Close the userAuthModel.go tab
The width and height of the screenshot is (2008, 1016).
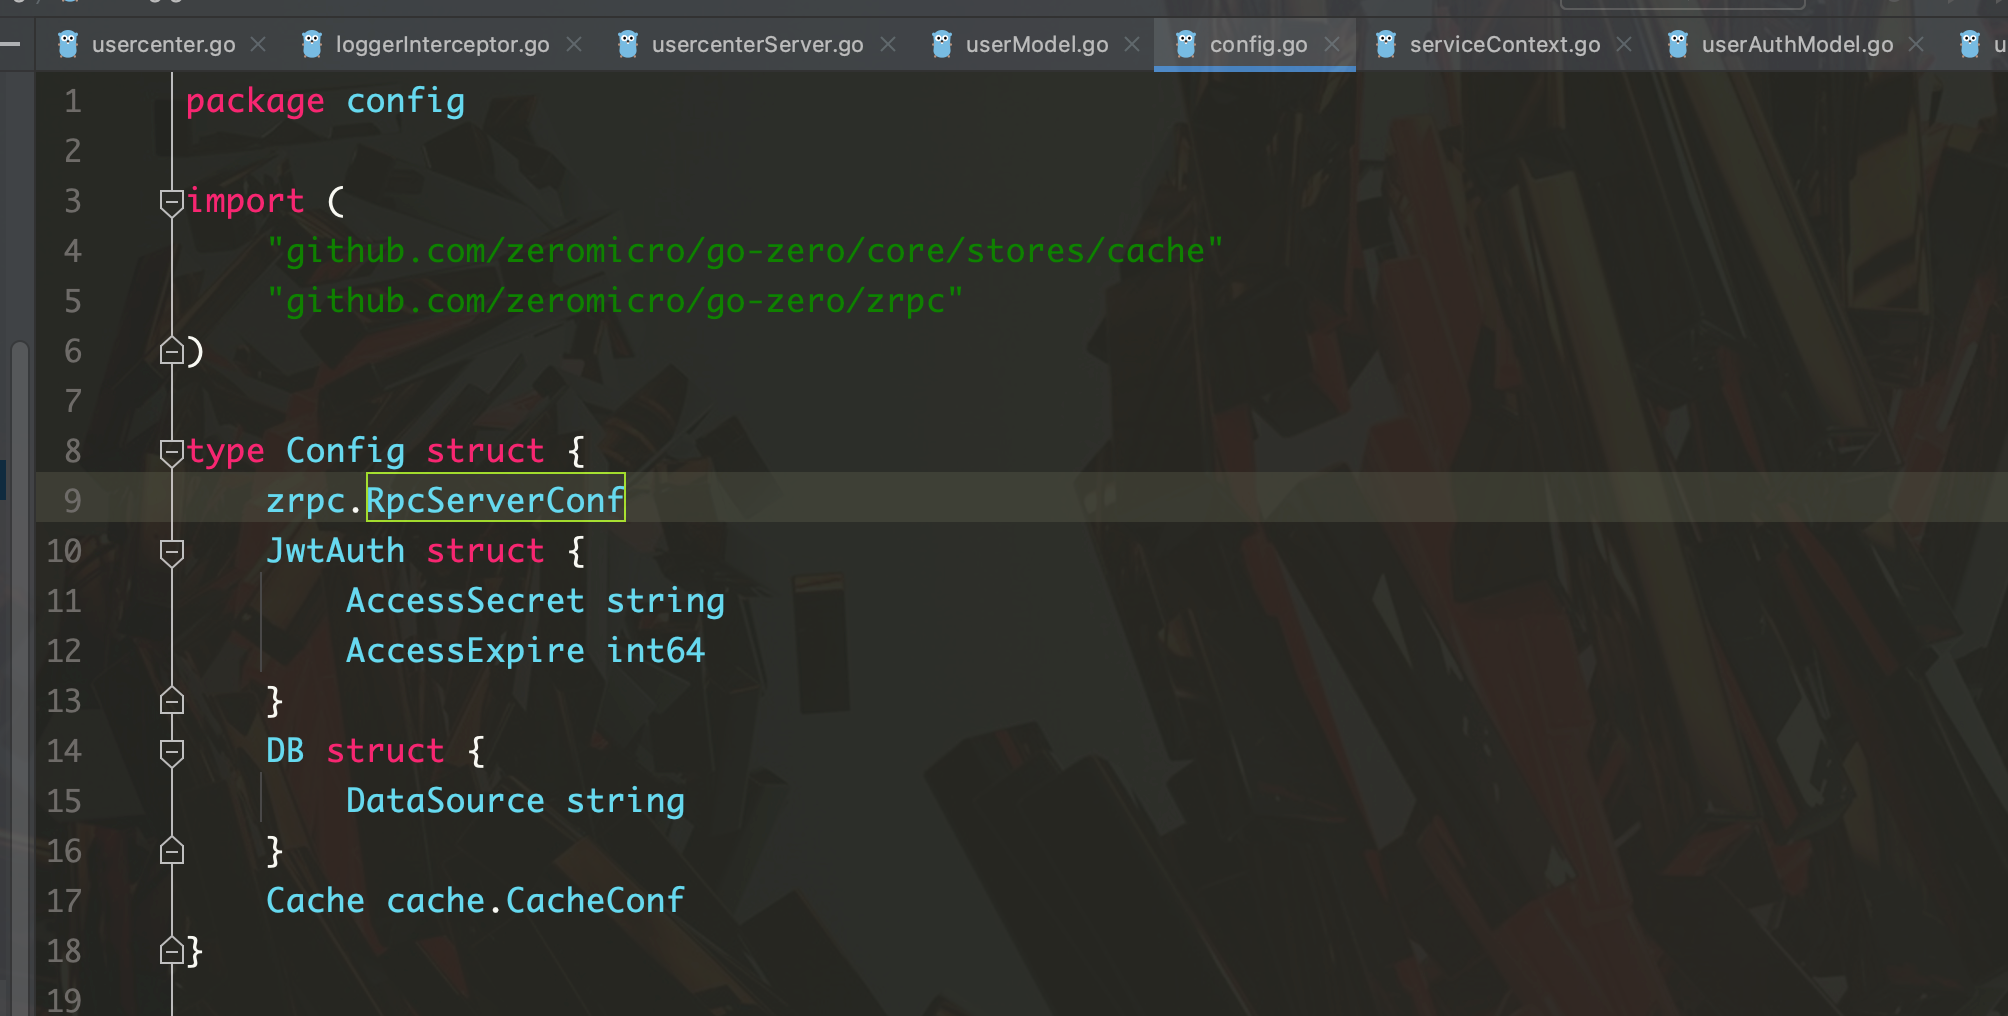(x=1916, y=44)
